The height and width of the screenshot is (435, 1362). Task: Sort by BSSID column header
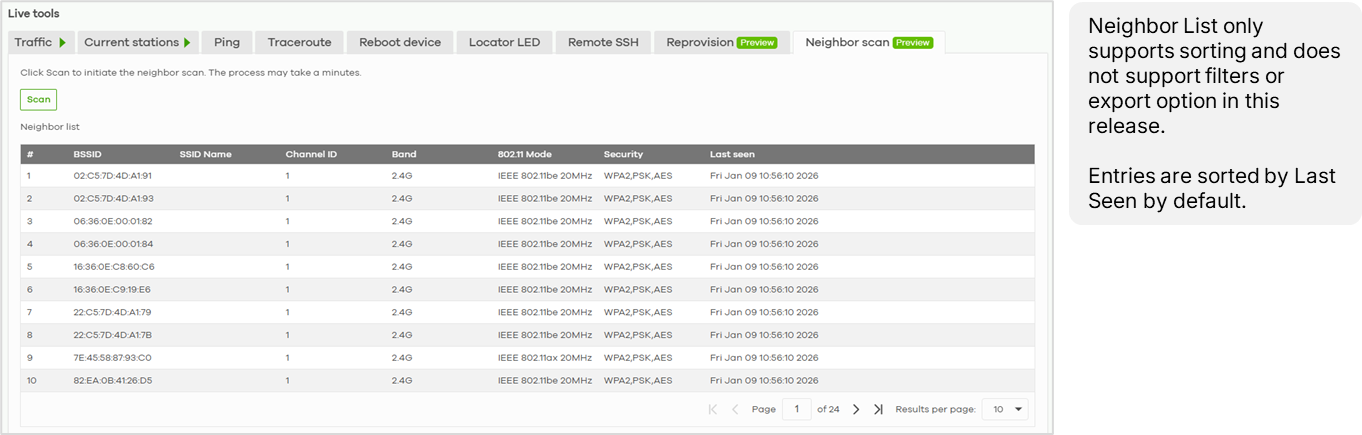[87, 154]
